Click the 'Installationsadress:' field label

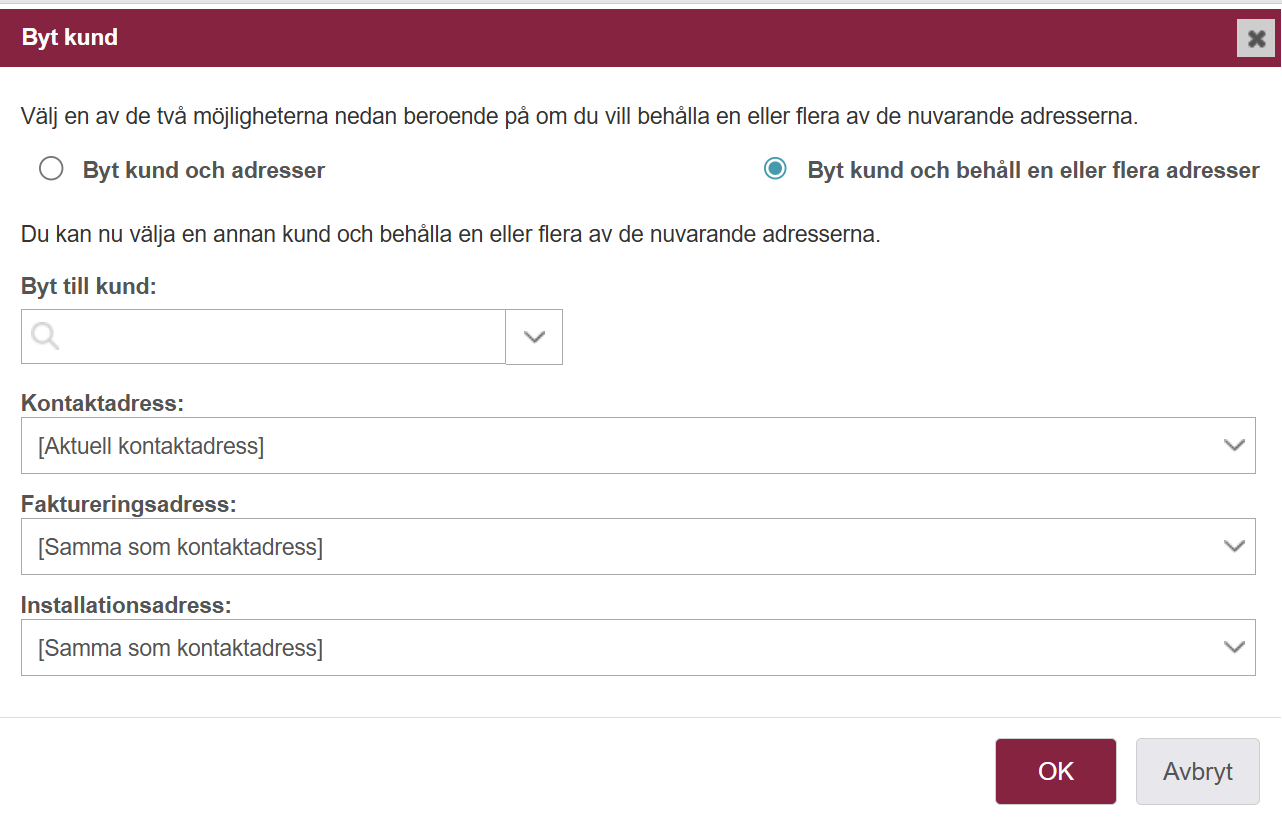pos(126,605)
